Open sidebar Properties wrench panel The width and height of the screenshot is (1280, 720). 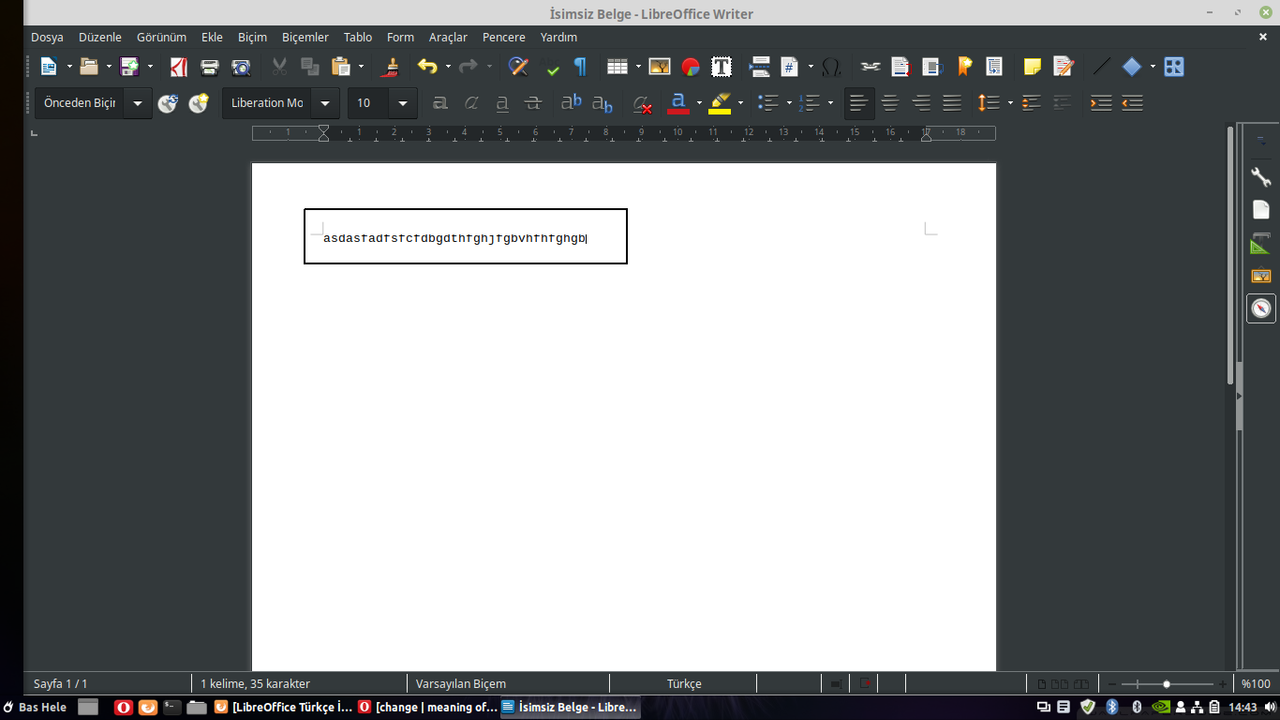coord(1261,177)
